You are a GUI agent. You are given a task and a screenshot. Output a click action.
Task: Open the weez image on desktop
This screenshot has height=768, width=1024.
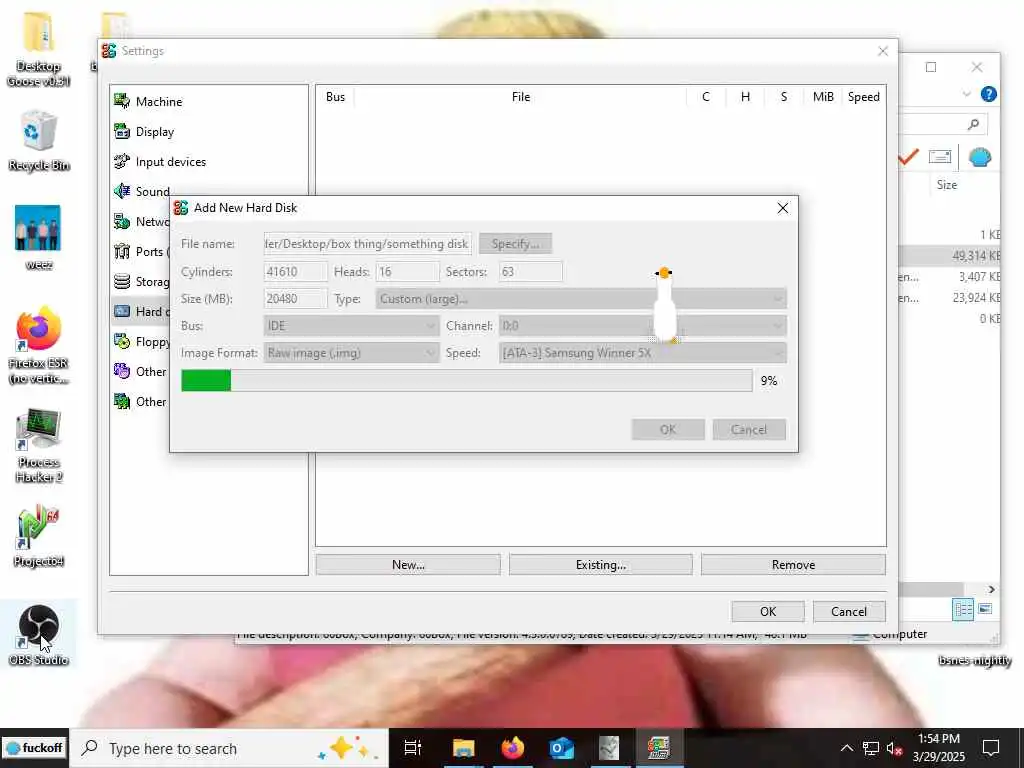(38, 237)
